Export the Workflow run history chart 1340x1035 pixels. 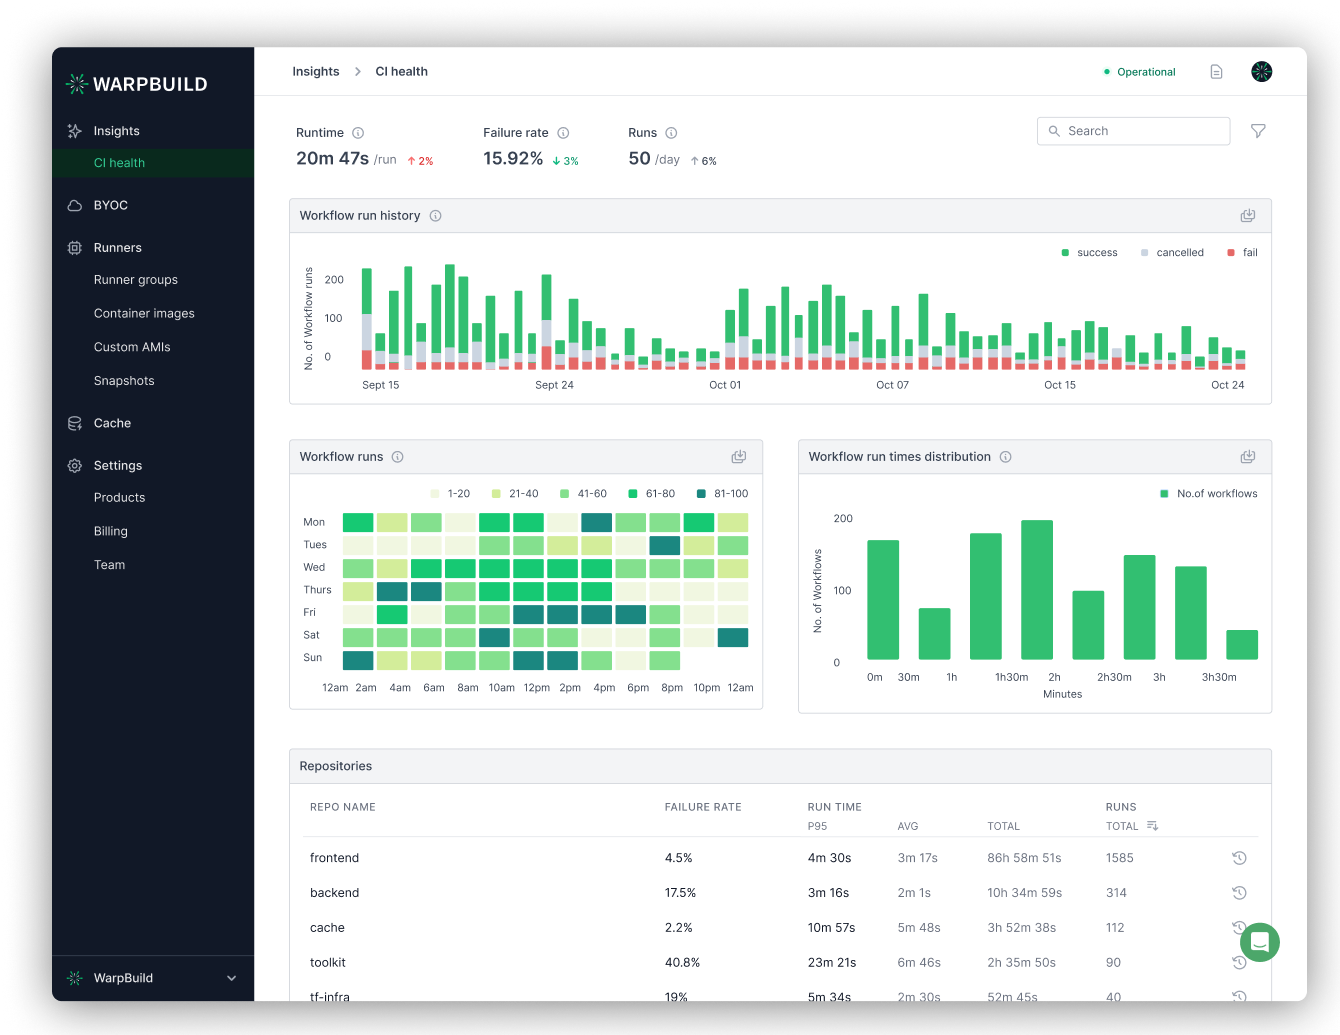point(1247,214)
